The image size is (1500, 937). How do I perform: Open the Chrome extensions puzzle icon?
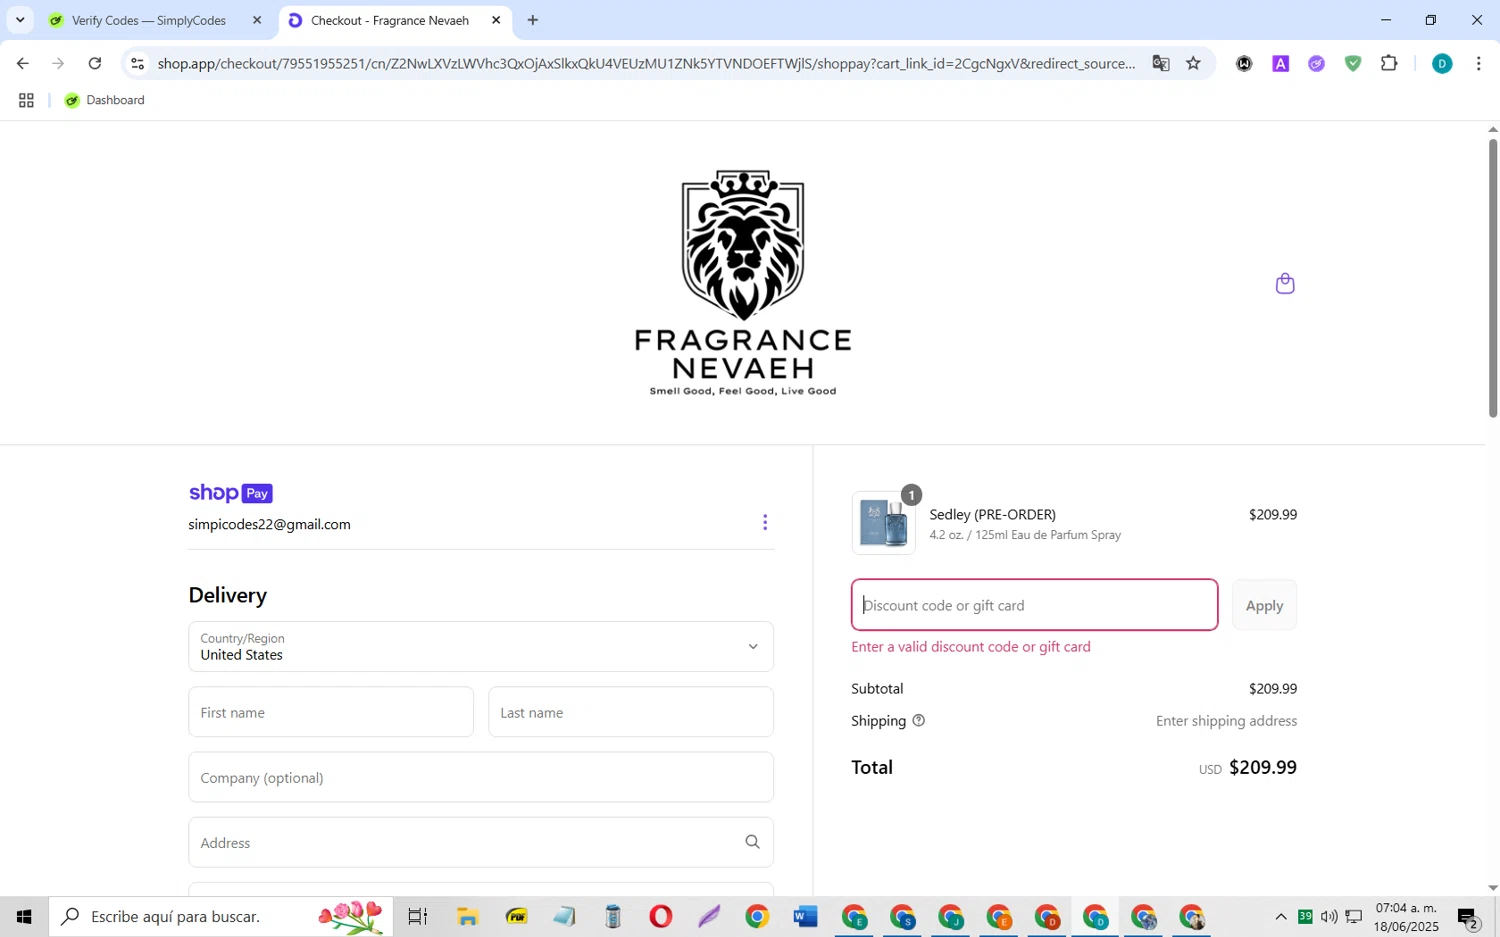point(1389,63)
